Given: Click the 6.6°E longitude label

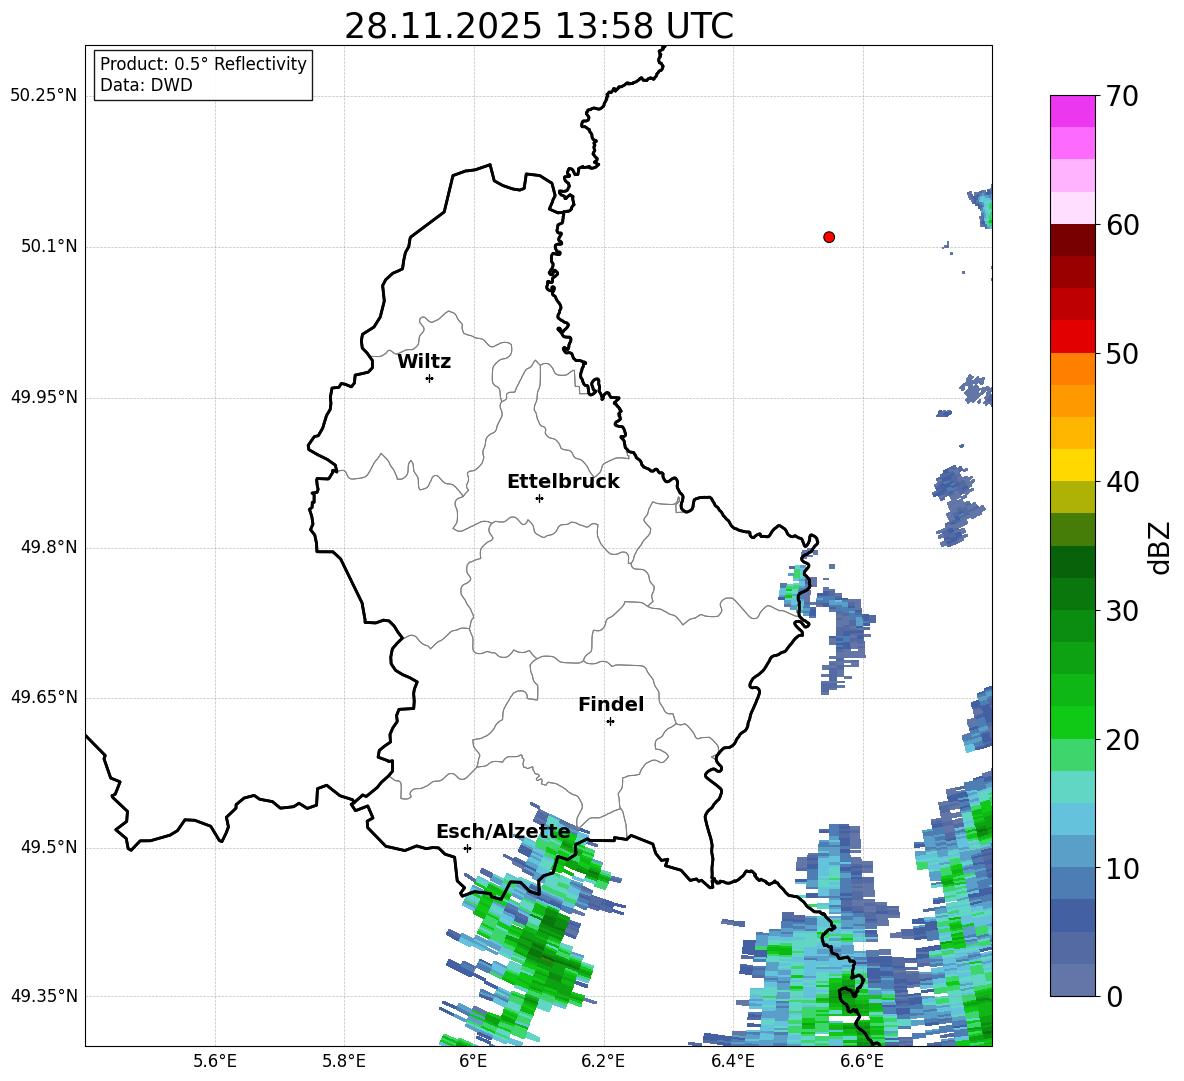Looking at the screenshot, I should 862,1062.
